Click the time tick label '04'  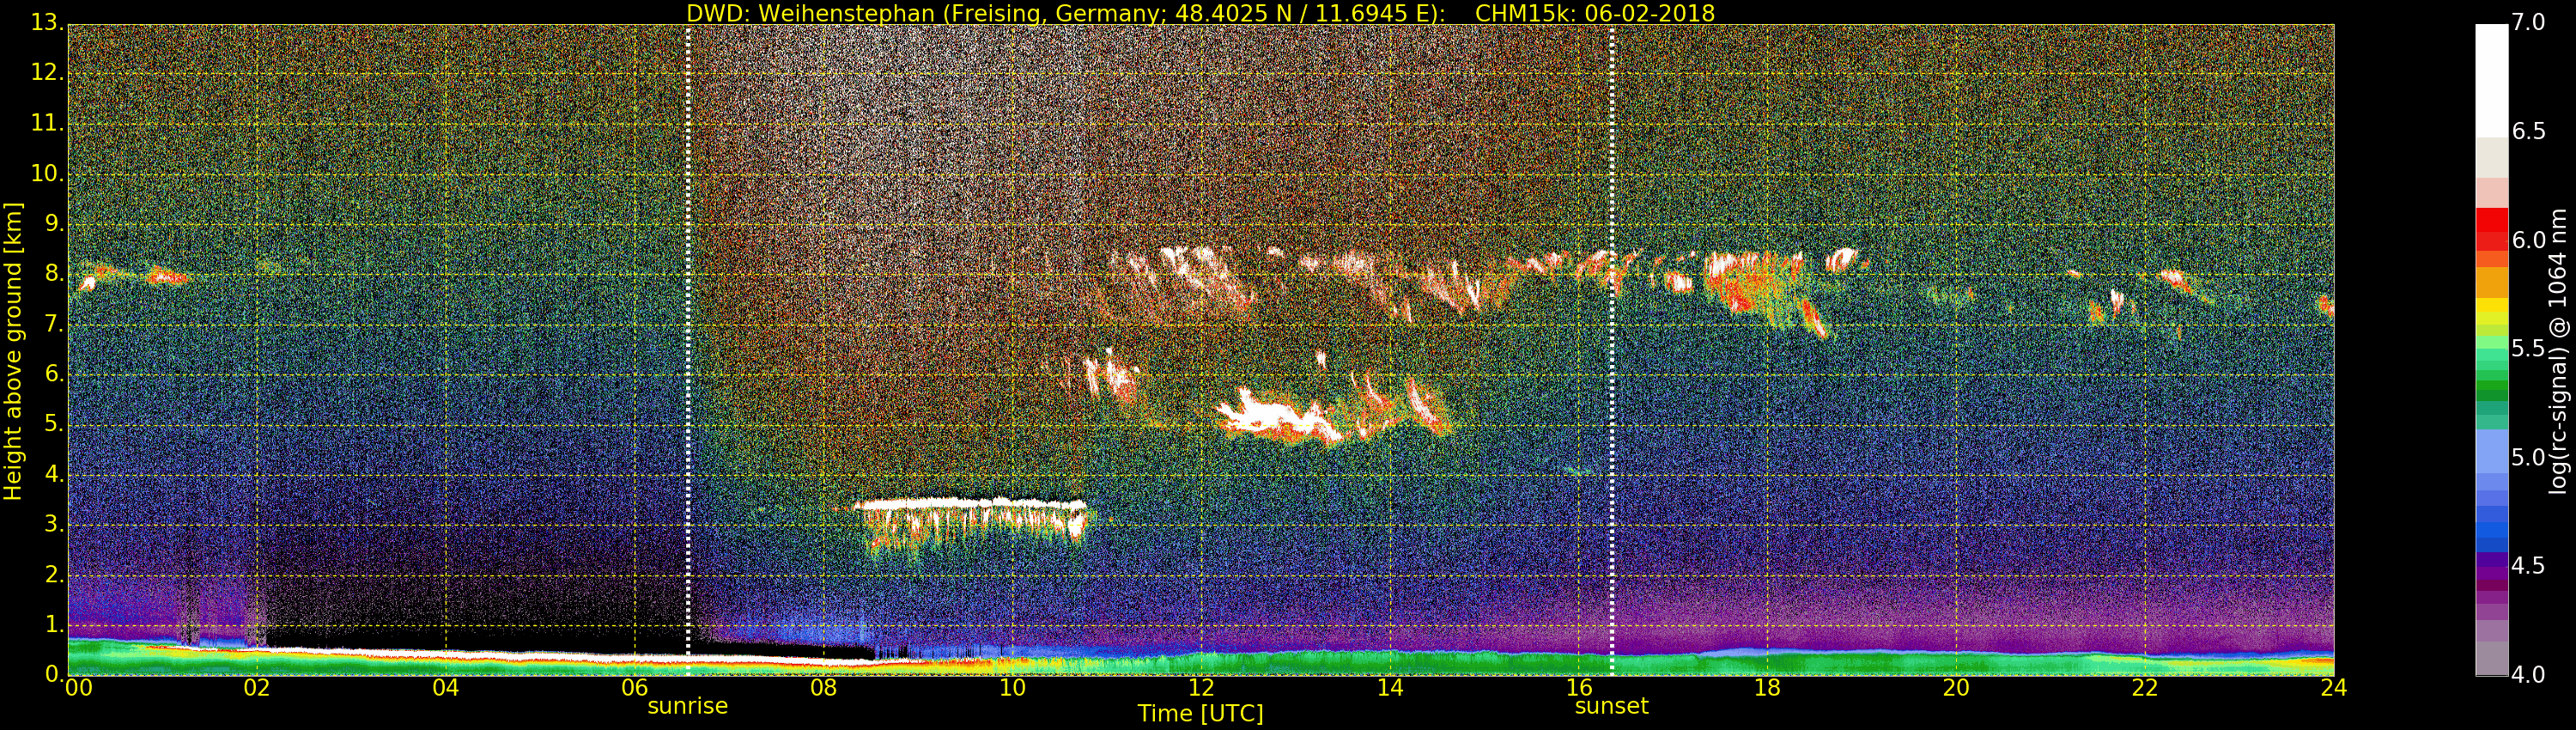[445, 688]
